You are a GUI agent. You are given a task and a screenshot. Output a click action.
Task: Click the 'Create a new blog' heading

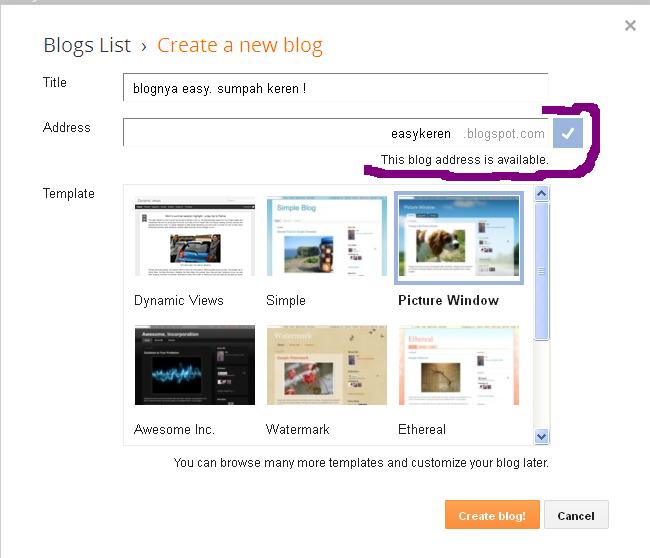(240, 45)
